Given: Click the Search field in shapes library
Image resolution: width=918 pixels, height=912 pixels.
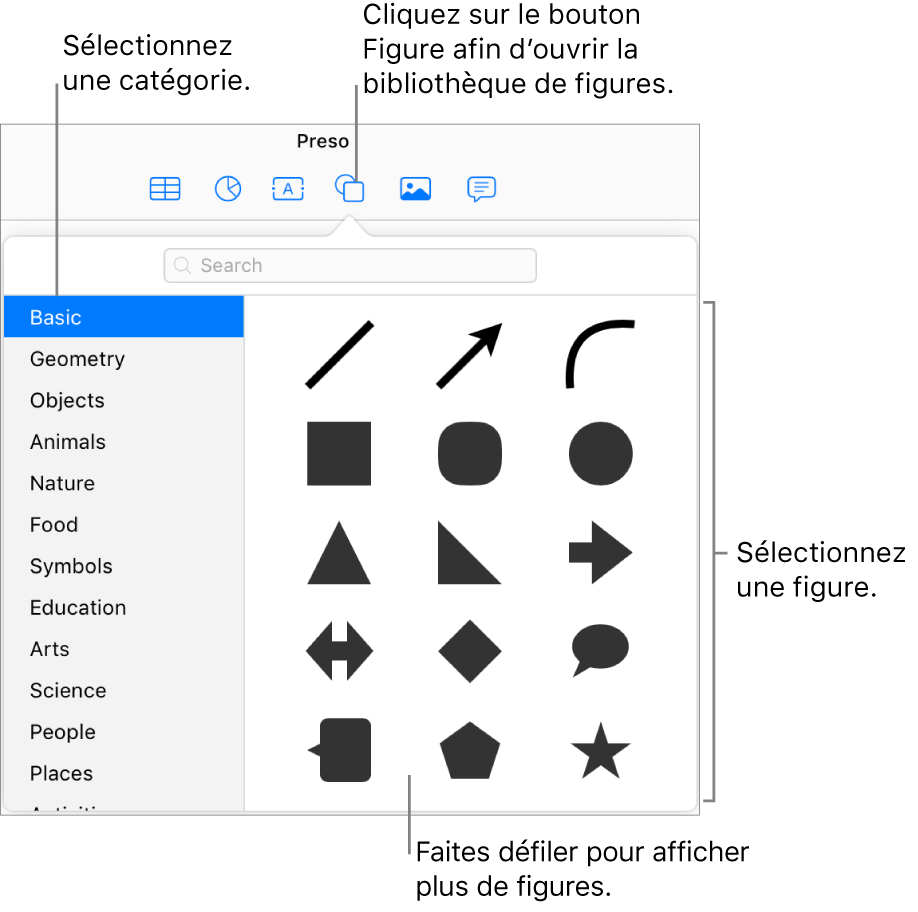Looking at the screenshot, I should pos(350,265).
